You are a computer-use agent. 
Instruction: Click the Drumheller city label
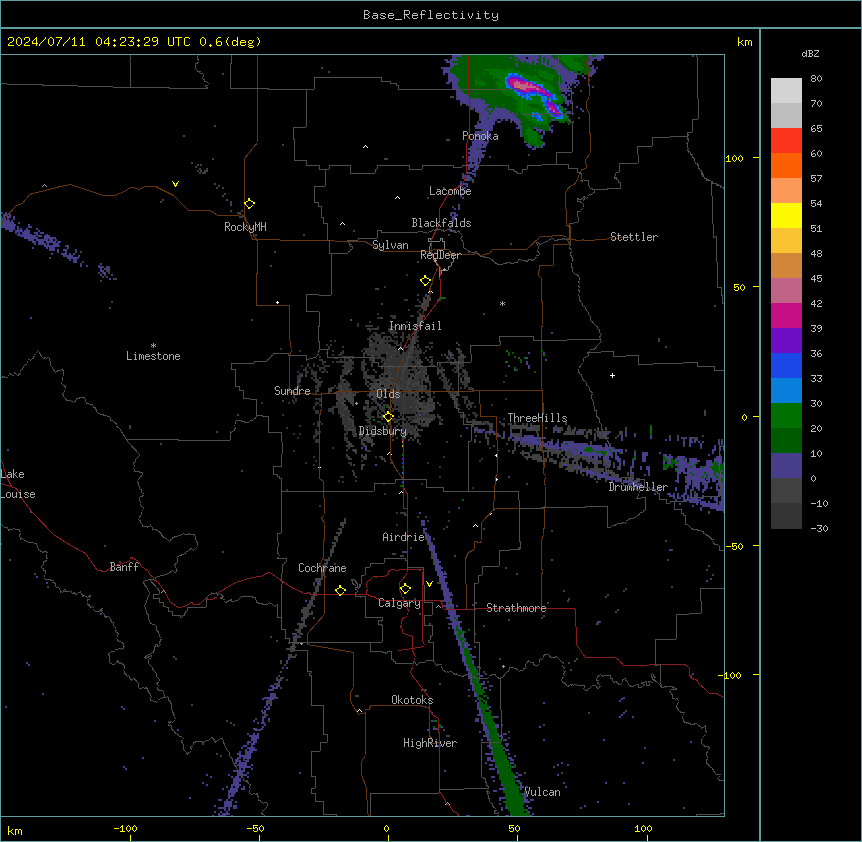pos(638,487)
